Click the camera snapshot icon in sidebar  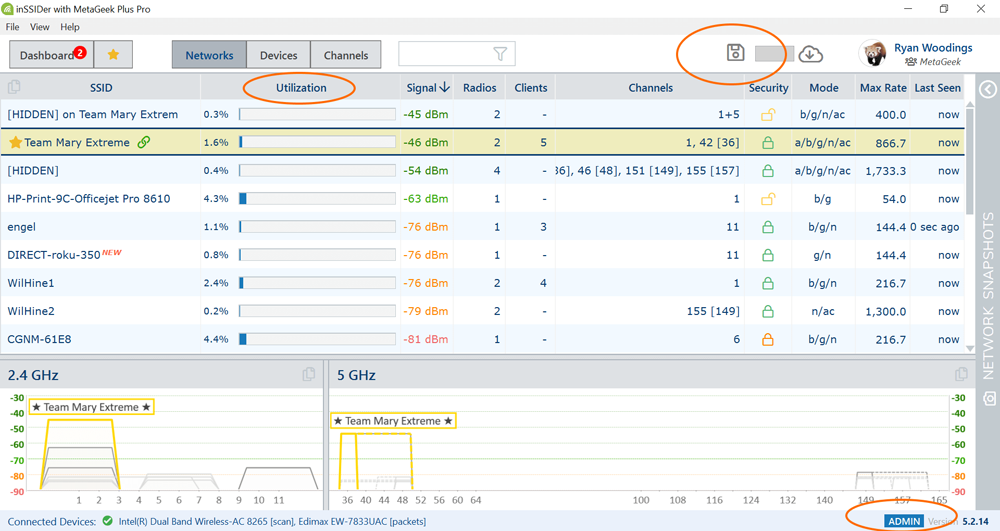point(989,399)
